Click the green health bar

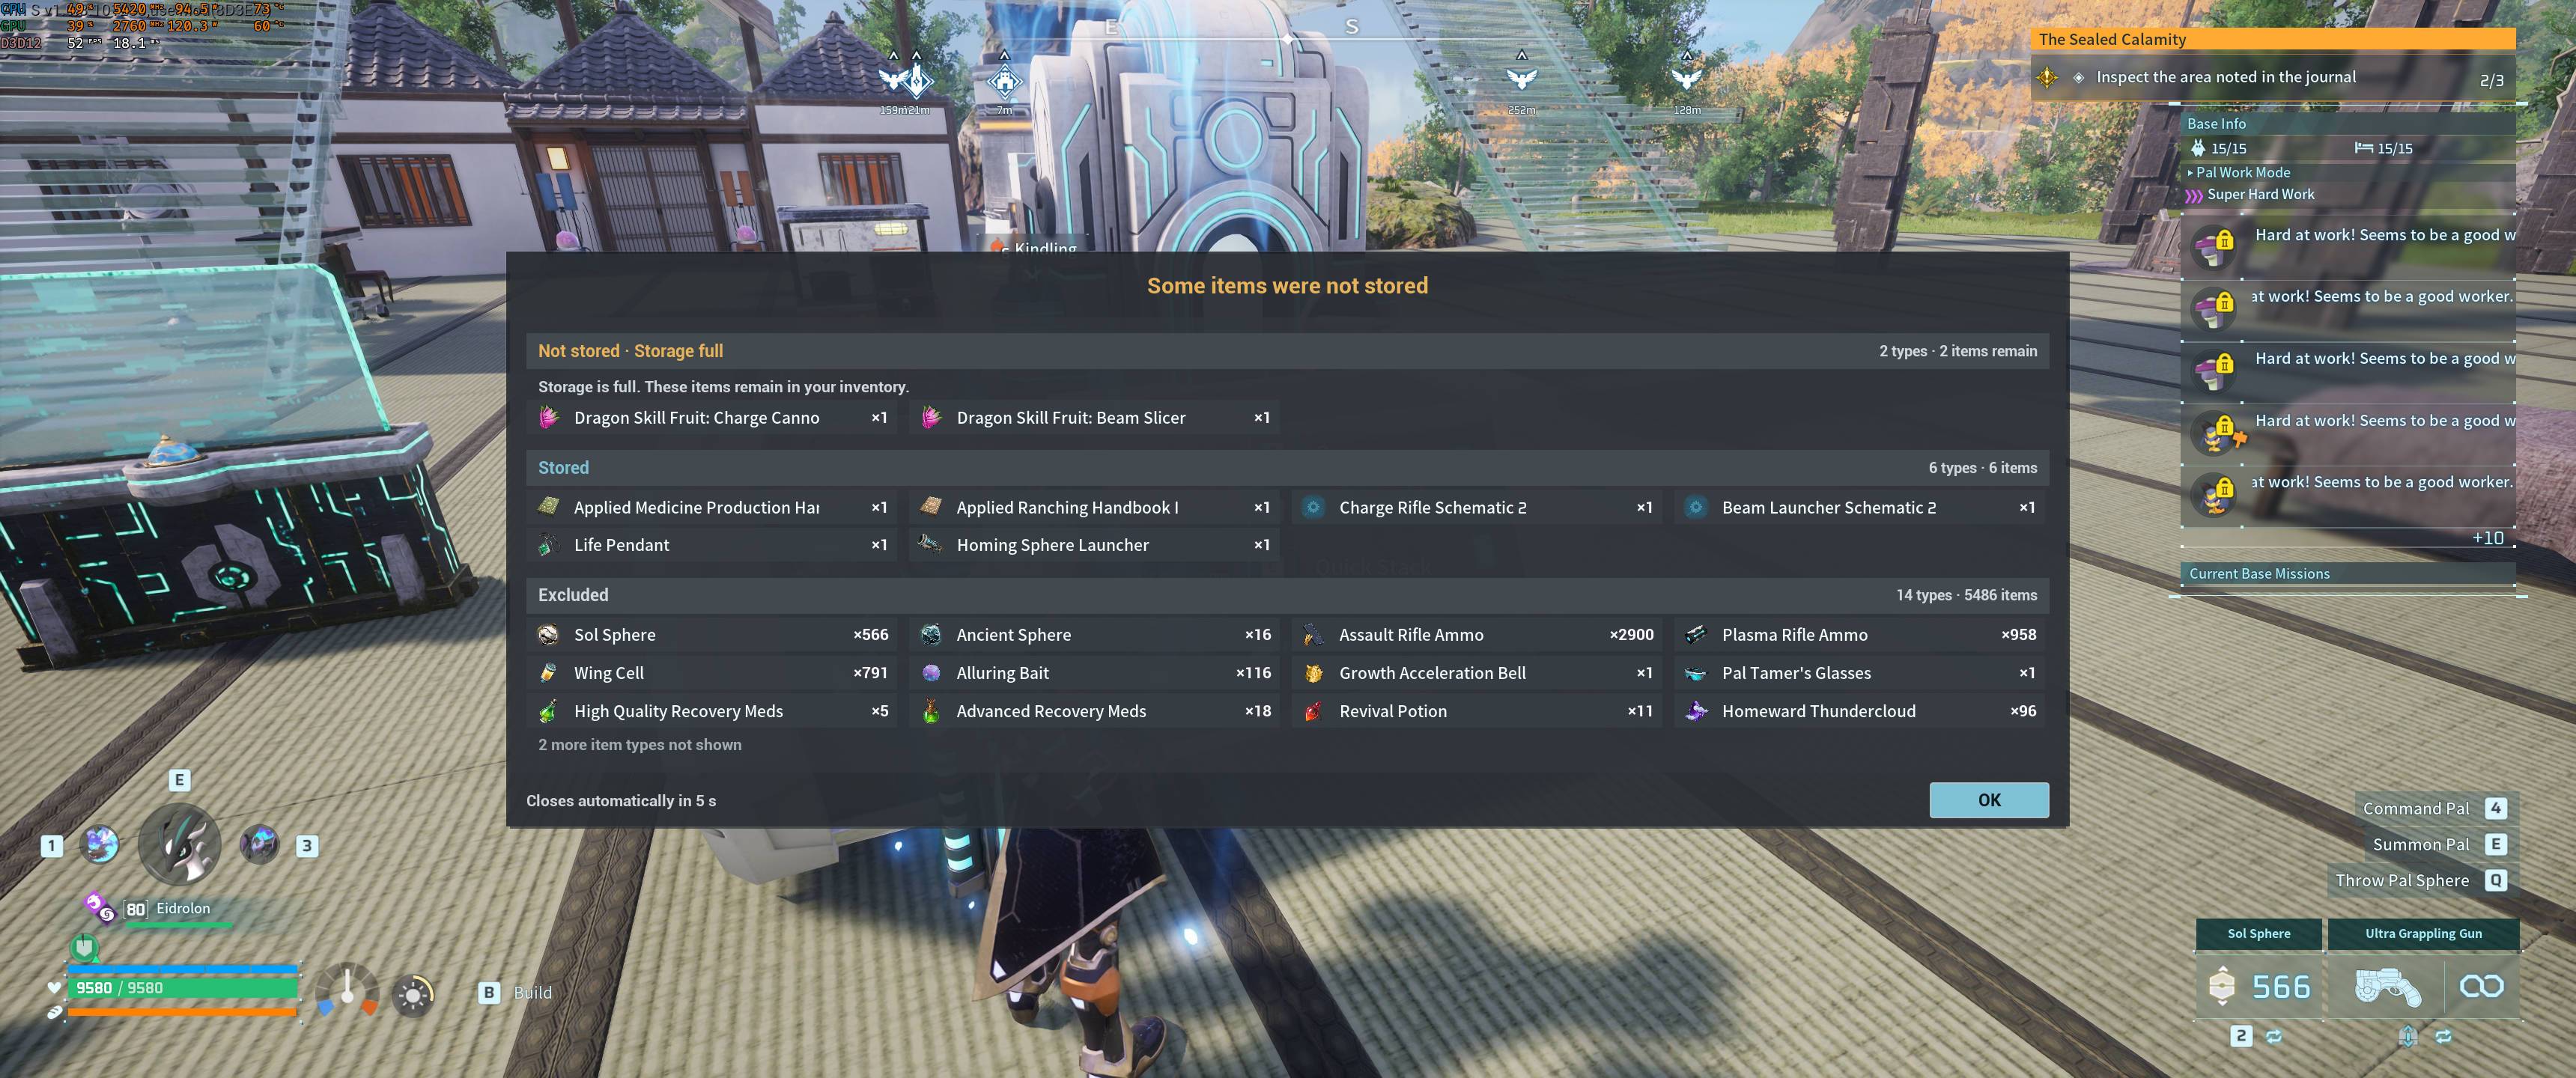click(182, 988)
